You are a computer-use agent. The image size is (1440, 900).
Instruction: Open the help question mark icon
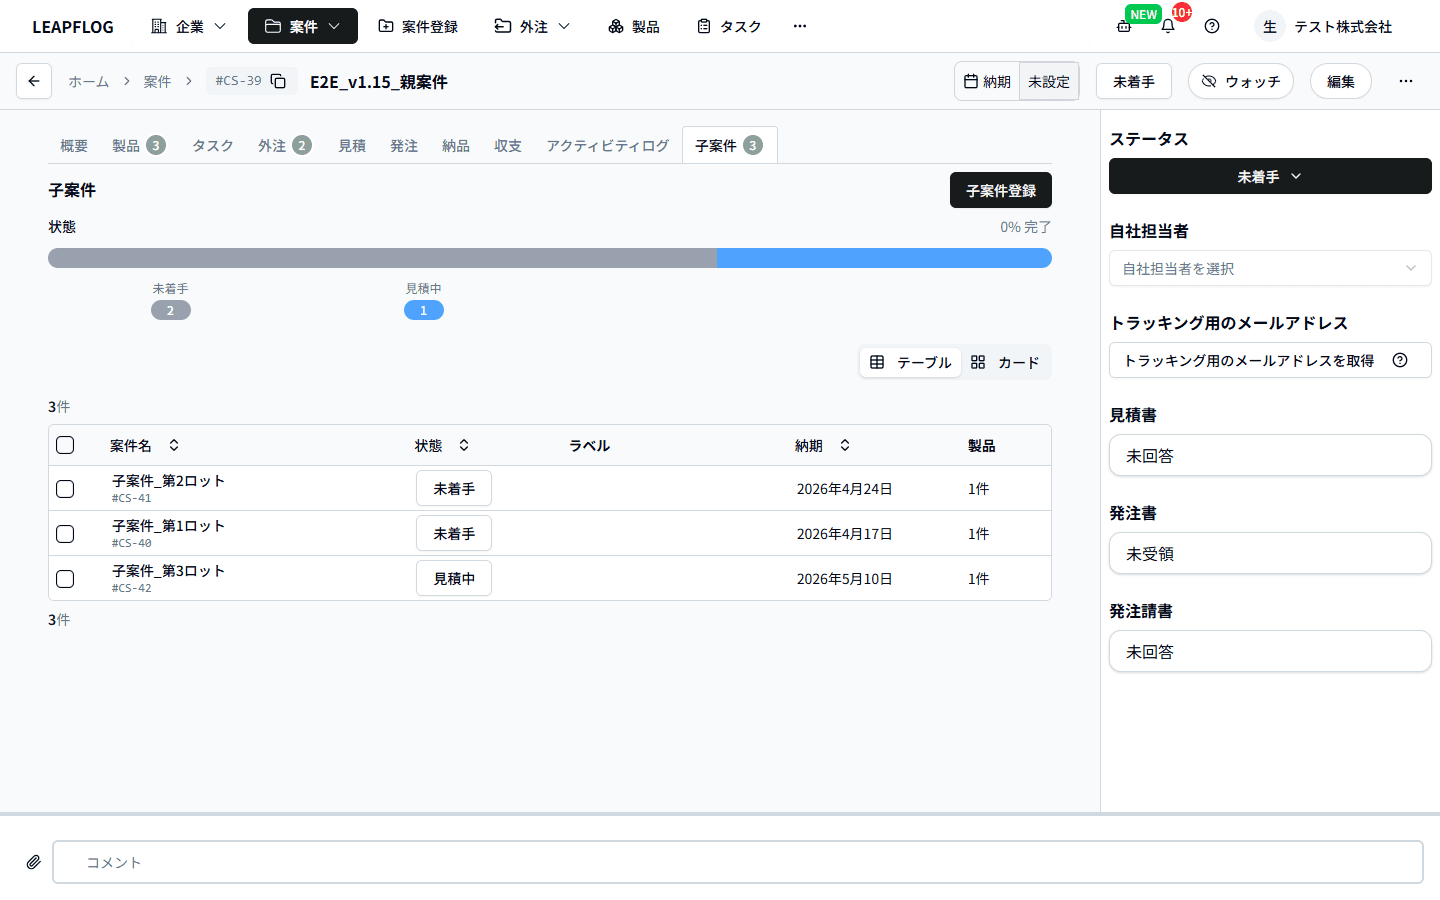1212,26
